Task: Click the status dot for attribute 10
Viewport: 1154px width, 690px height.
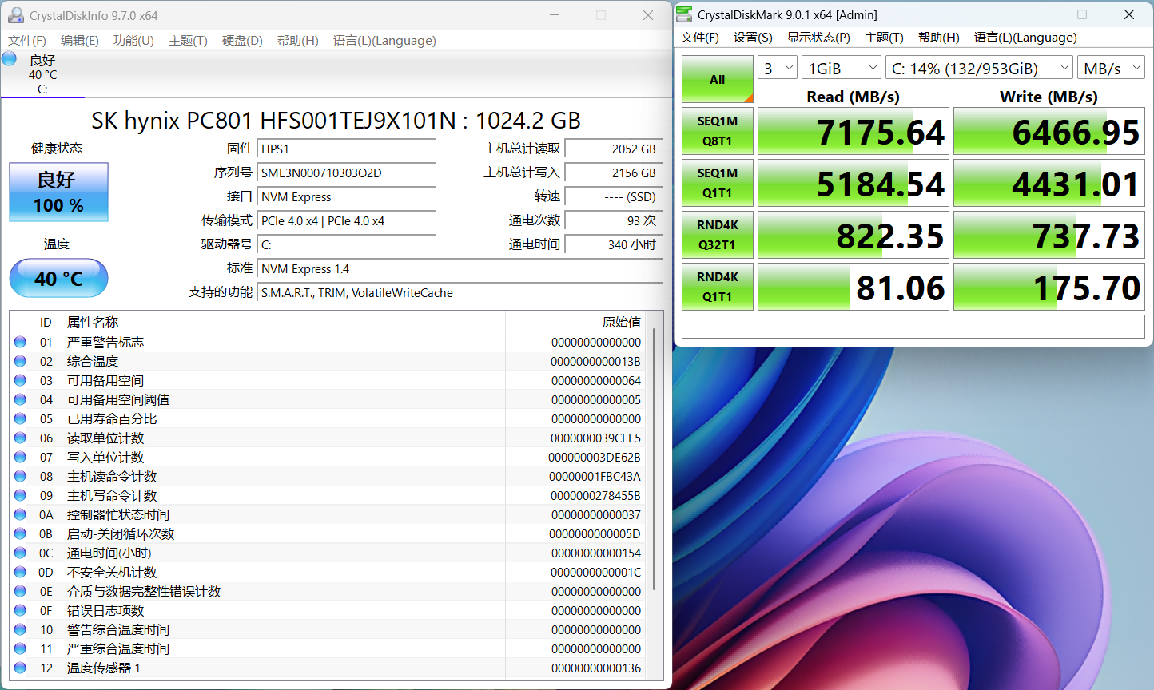Action: [x=20, y=630]
